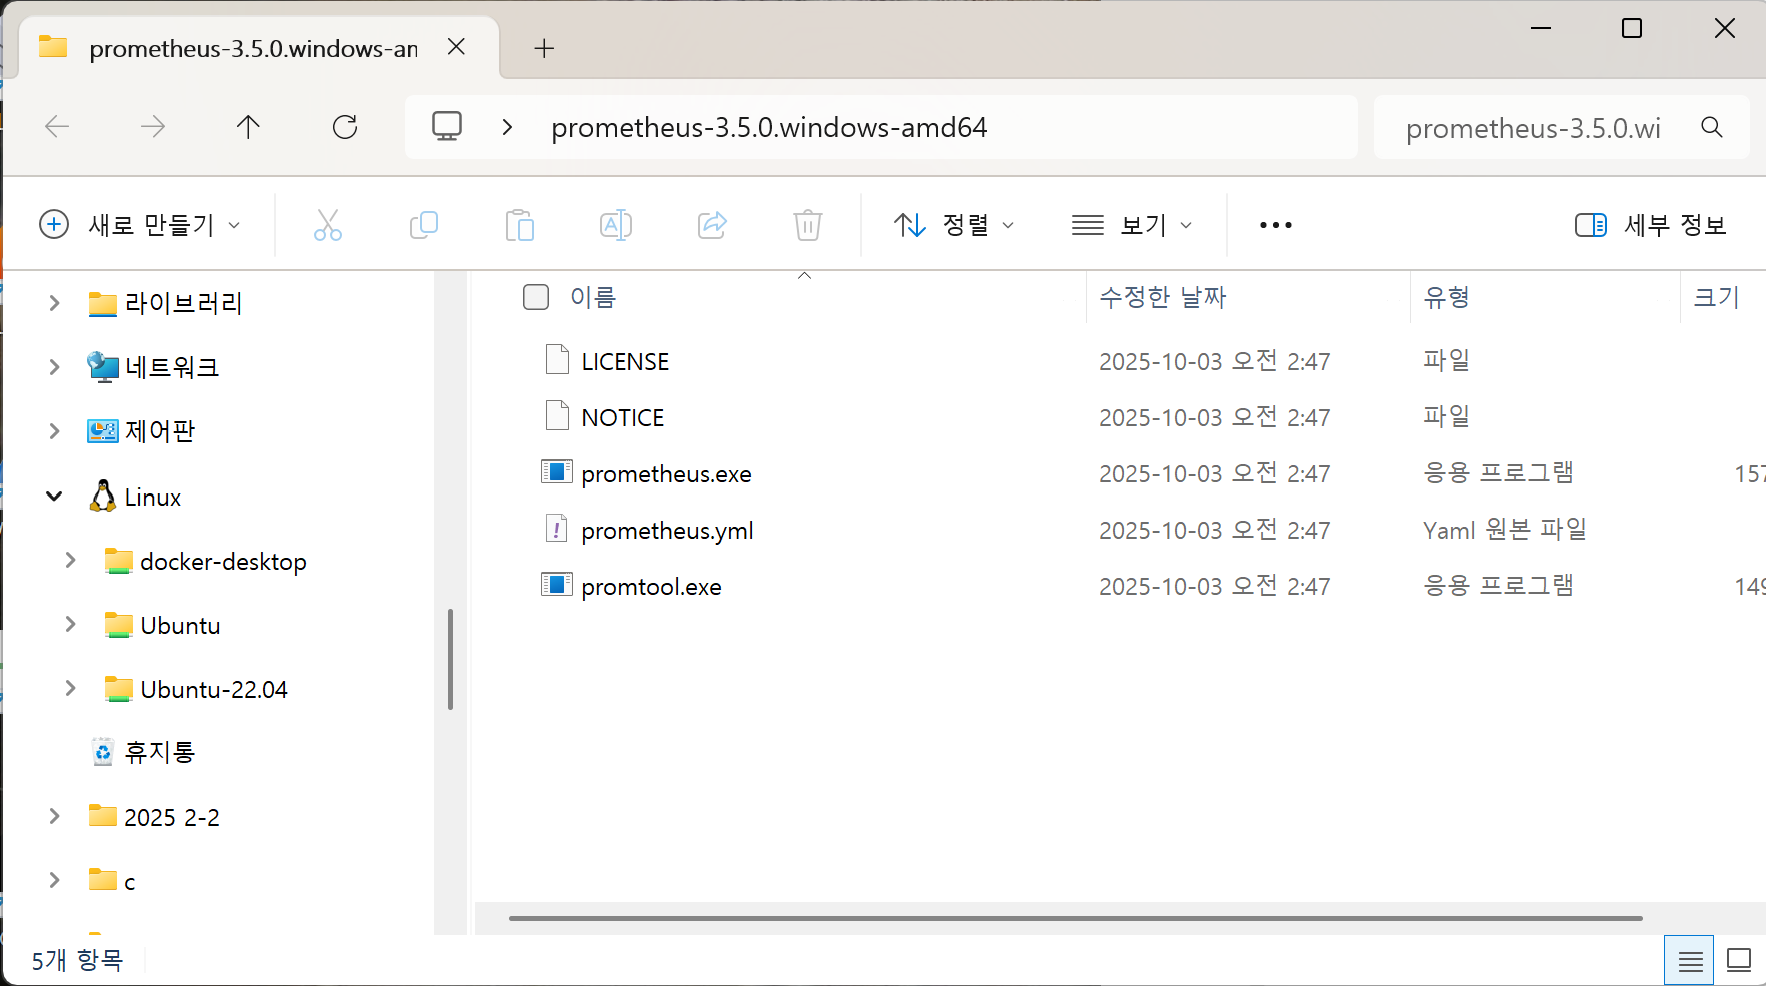Go up one folder level
Viewport: 1766px width, 986px height.
[x=248, y=127]
